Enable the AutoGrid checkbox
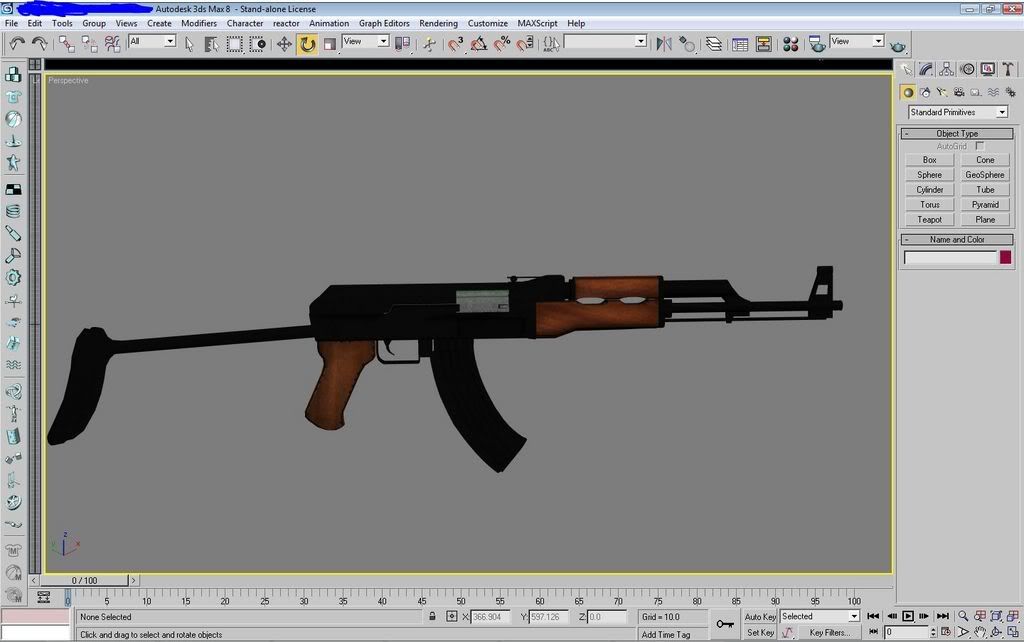Image resolution: width=1024 pixels, height=642 pixels. pos(980,146)
